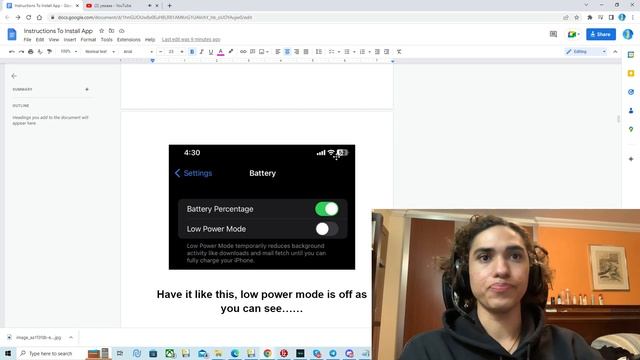This screenshot has width=640, height=360.
Task: Open Contacts in the side panel
Action: click(x=631, y=111)
